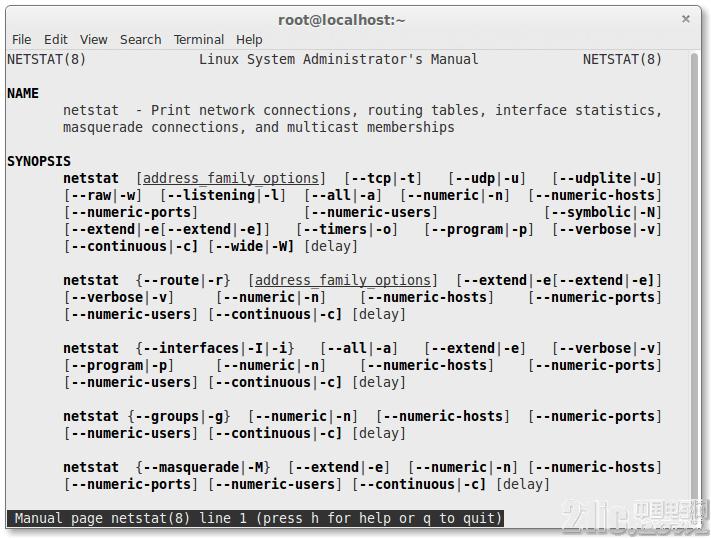Click the Manual page netstat(8) status line
The height and width of the screenshot is (538, 711).
[x=255, y=518]
